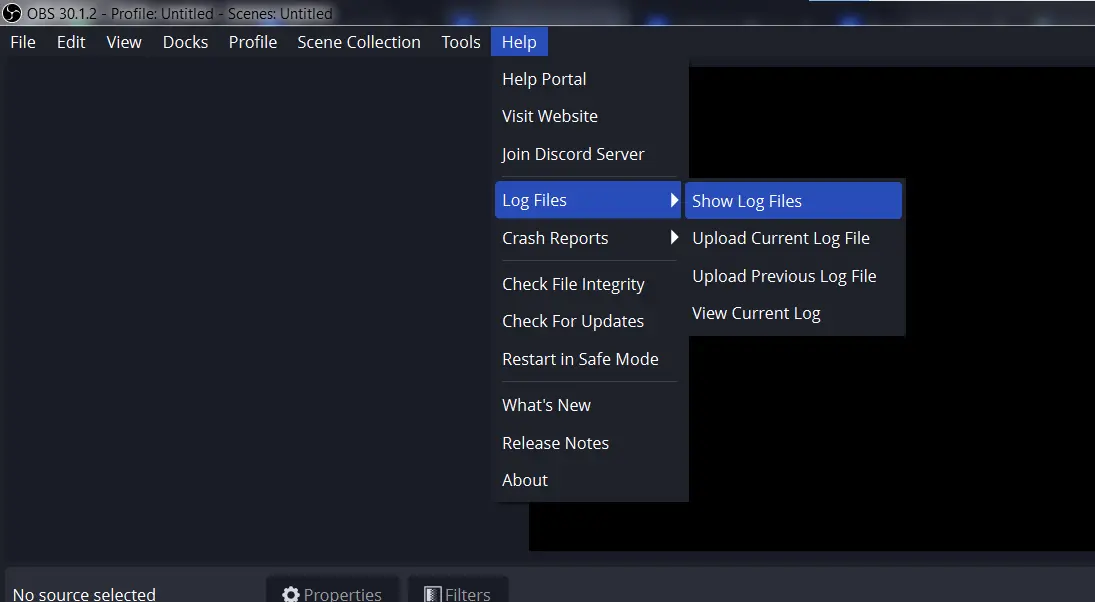Click the OBS logo in title bar
Viewport: 1095px width, 602px height.
point(12,13)
